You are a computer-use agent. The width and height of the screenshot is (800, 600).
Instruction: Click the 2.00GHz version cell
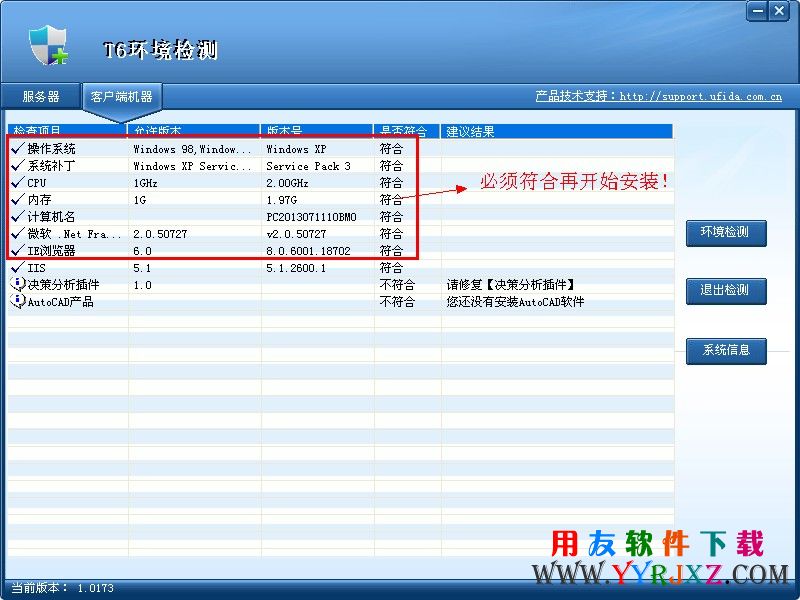287,183
